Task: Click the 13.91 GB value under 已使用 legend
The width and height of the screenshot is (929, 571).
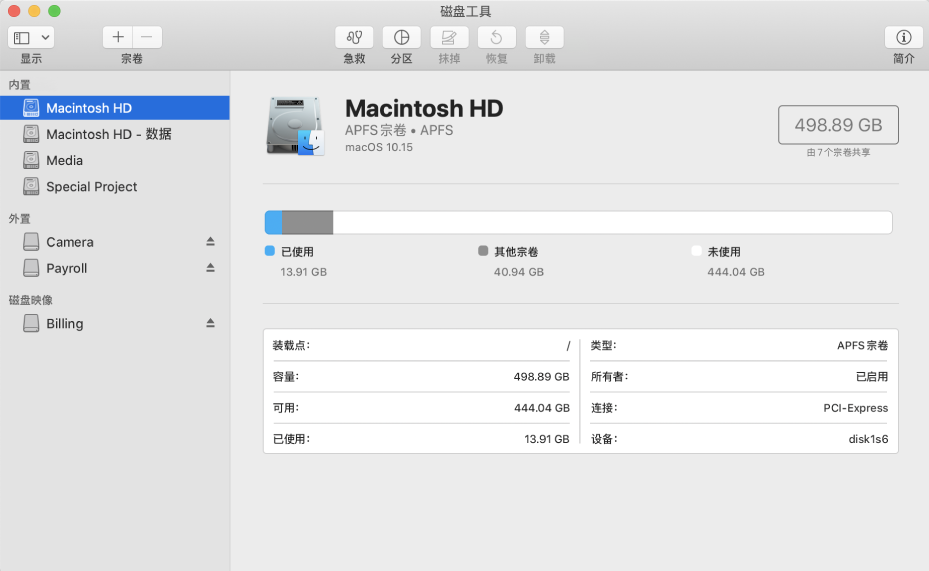Action: pyautogui.click(x=303, y=272)
